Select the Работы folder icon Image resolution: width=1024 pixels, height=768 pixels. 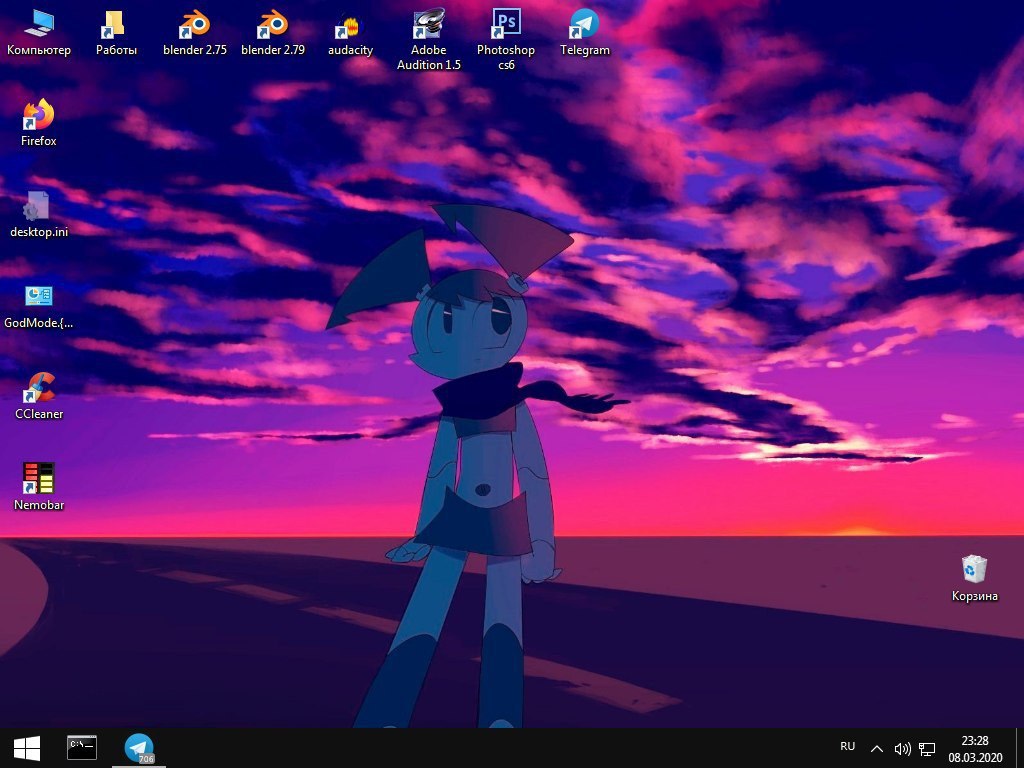pos(116,31)
